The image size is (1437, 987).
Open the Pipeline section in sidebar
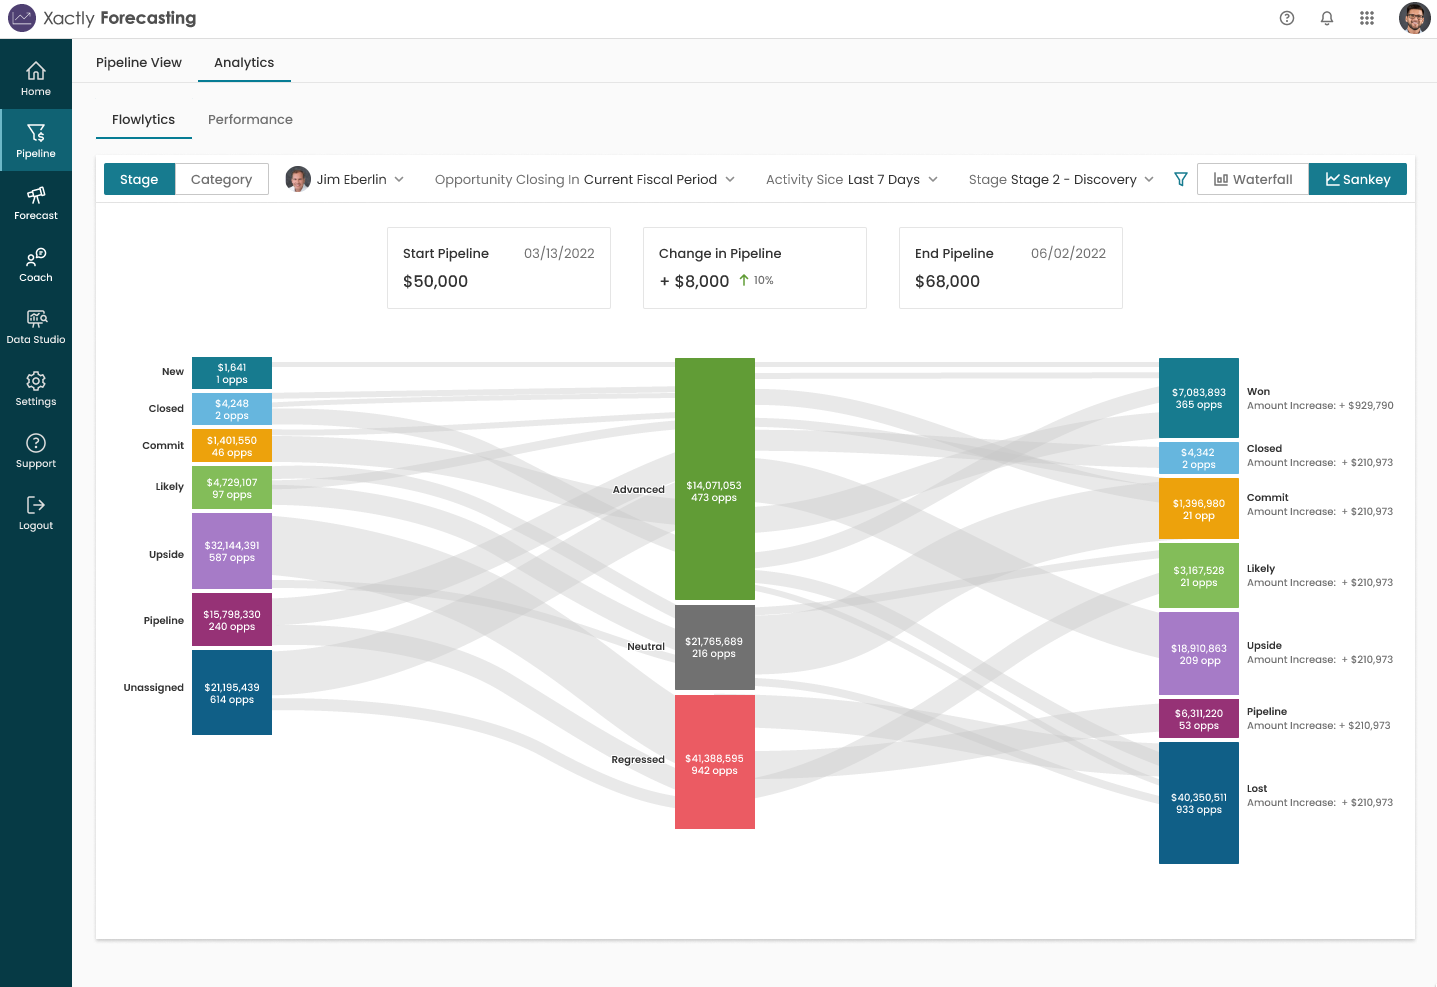pyautogui.click(x=36, y=139)
